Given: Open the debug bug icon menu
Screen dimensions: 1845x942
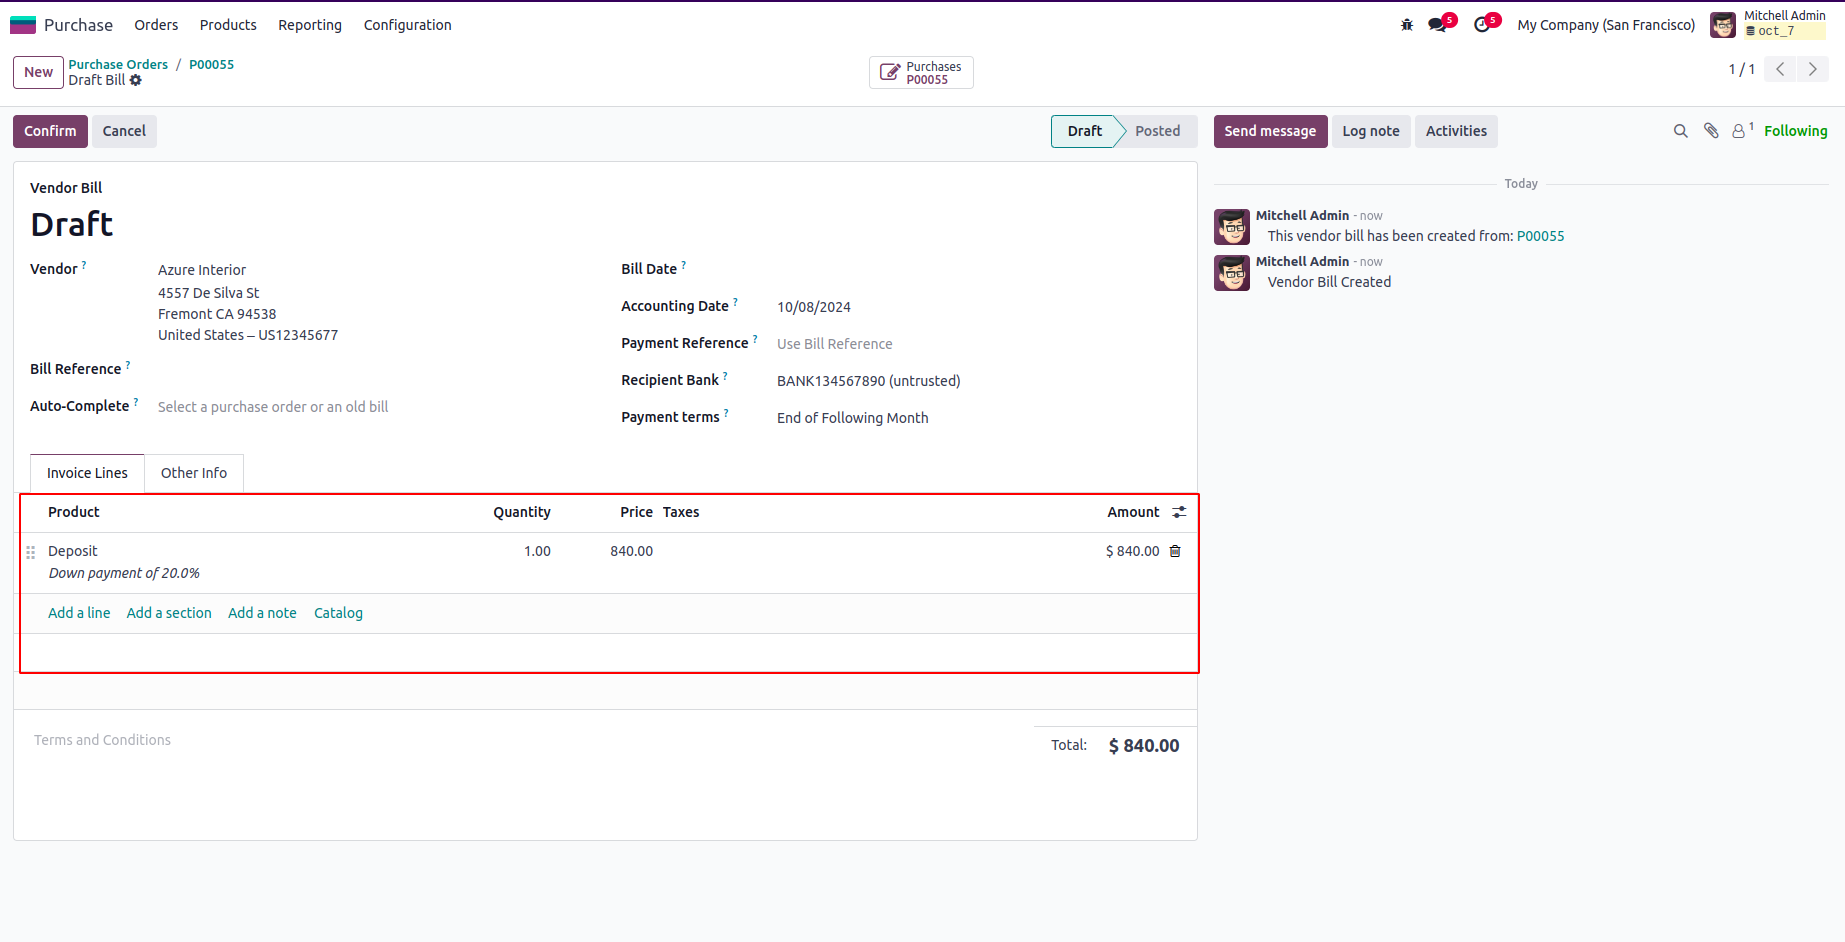Looking at the screenshot, I should click(x=1407, y=25).
